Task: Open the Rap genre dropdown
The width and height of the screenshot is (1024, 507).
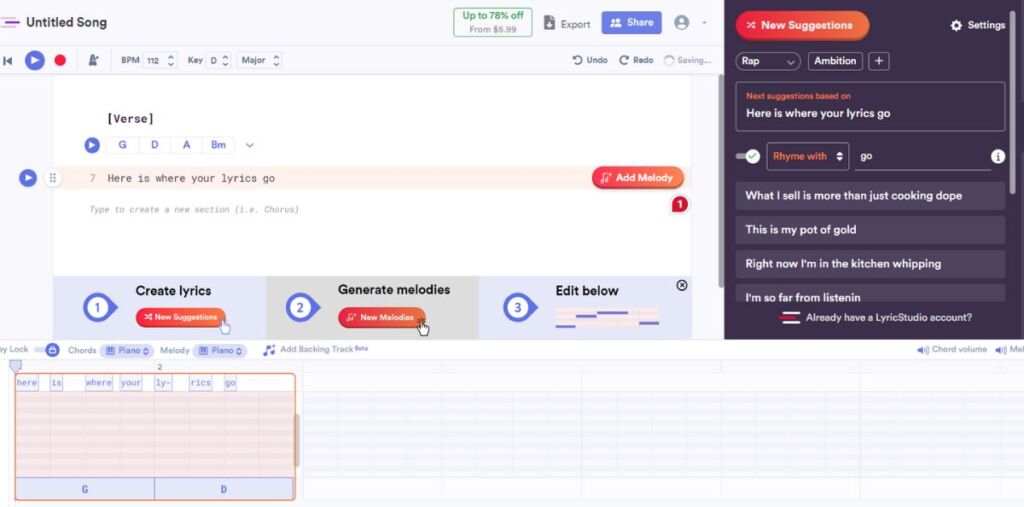Action: (x=768, y=61)
